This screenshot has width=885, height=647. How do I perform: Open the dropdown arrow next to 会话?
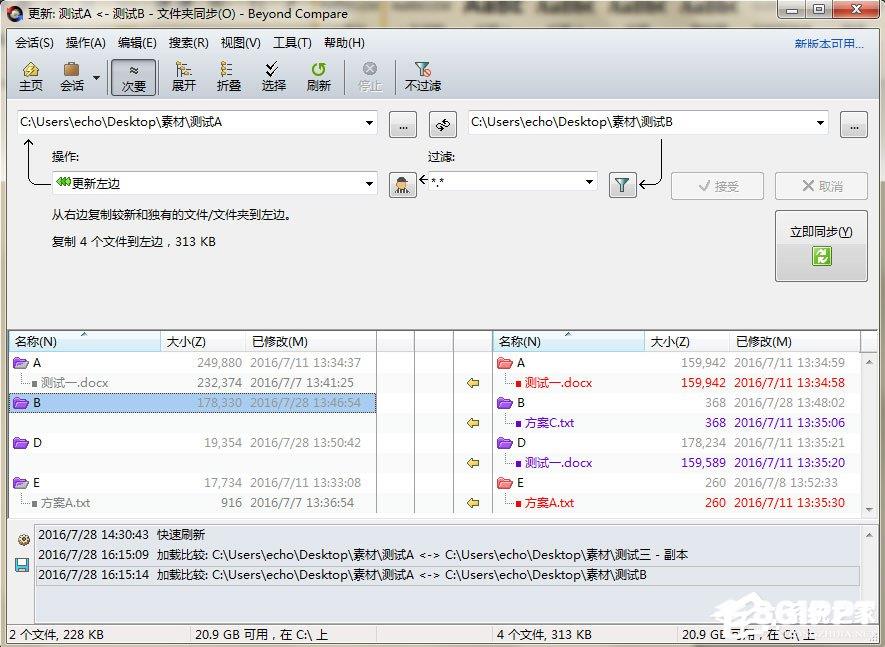pos(97,77)
